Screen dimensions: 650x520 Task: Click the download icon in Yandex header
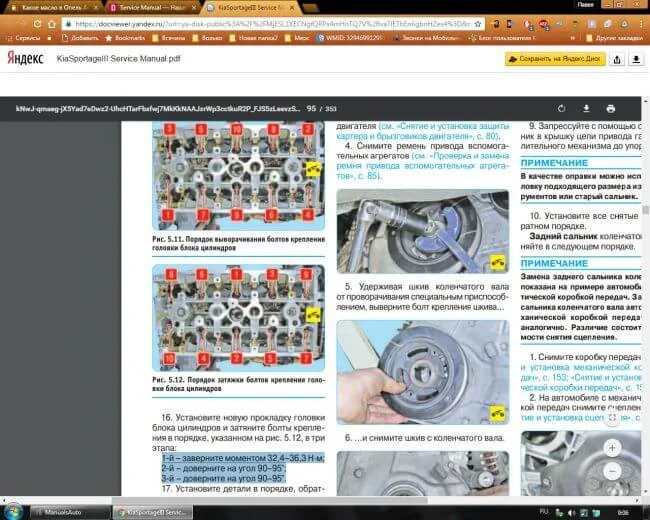click(x=613, y=60)
